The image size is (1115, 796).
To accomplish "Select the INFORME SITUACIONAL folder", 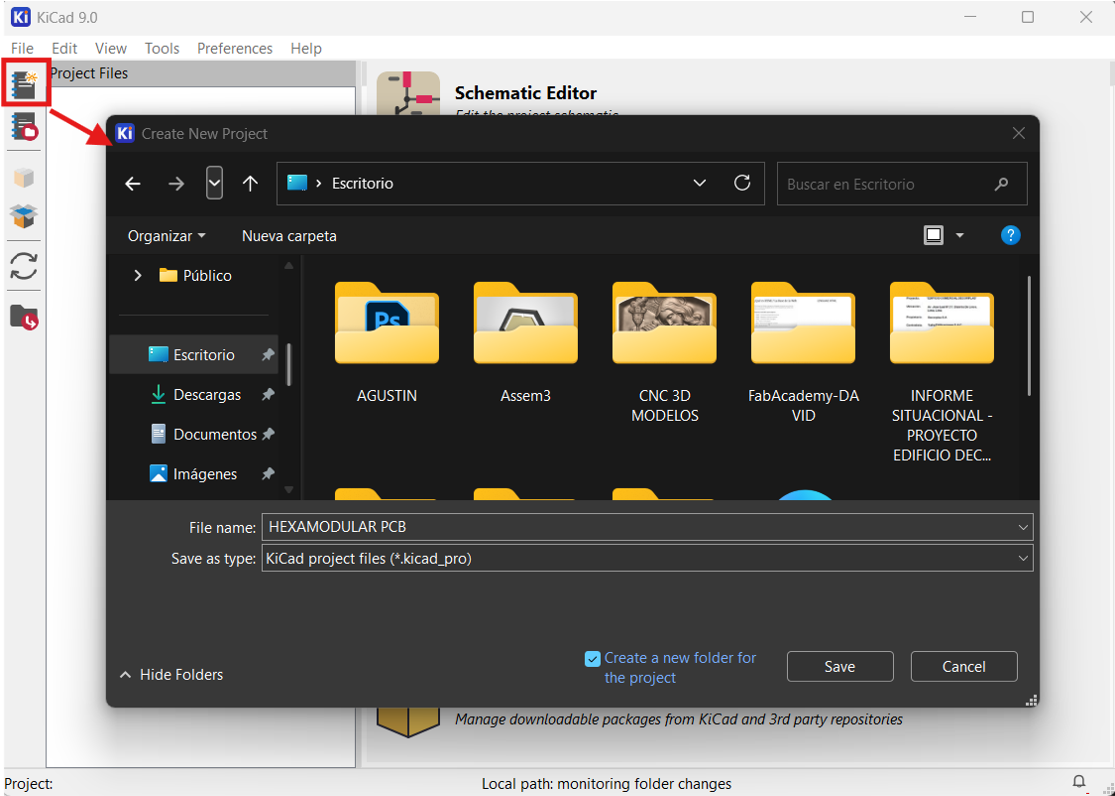I will pyautogui.click(x=941, y=373).
